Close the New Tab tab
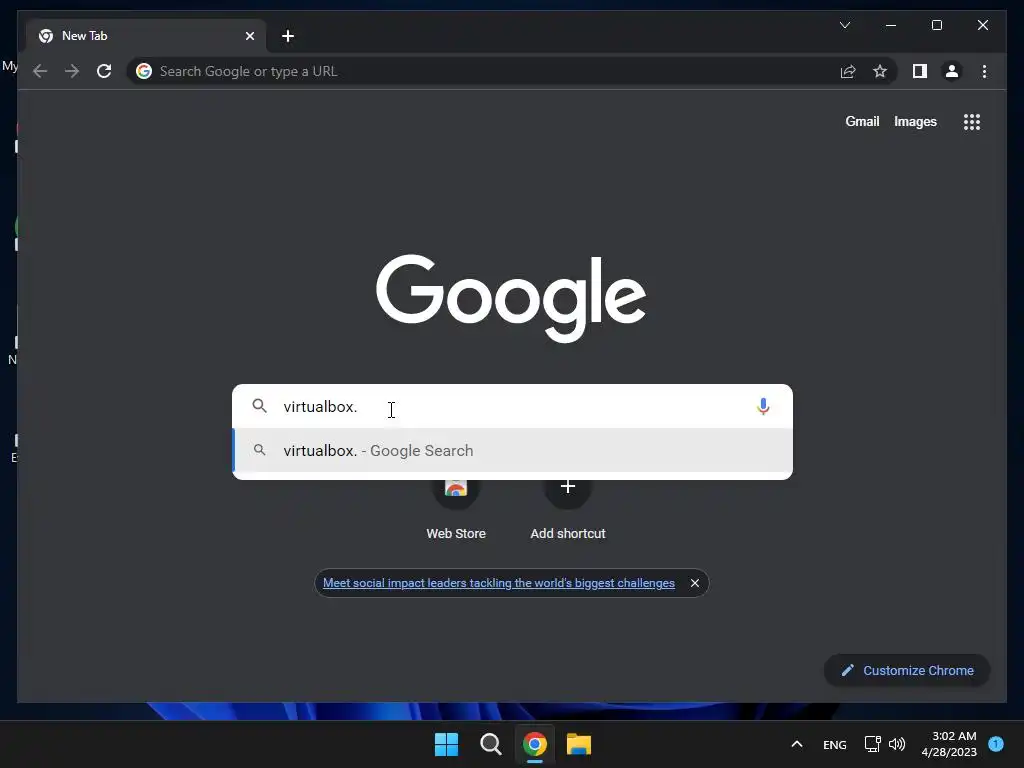1024x768 pixels. (x=249, y=36)
